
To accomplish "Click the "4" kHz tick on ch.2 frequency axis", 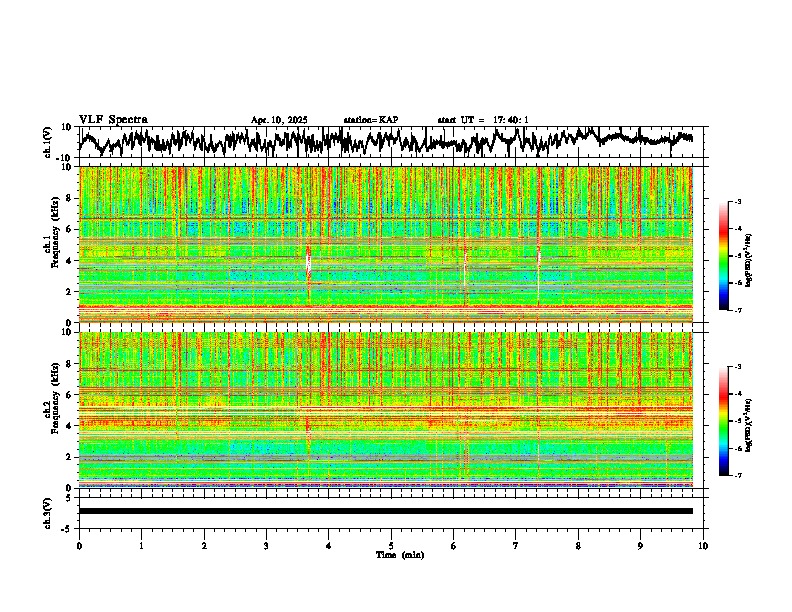I will (x=70, y=426).
